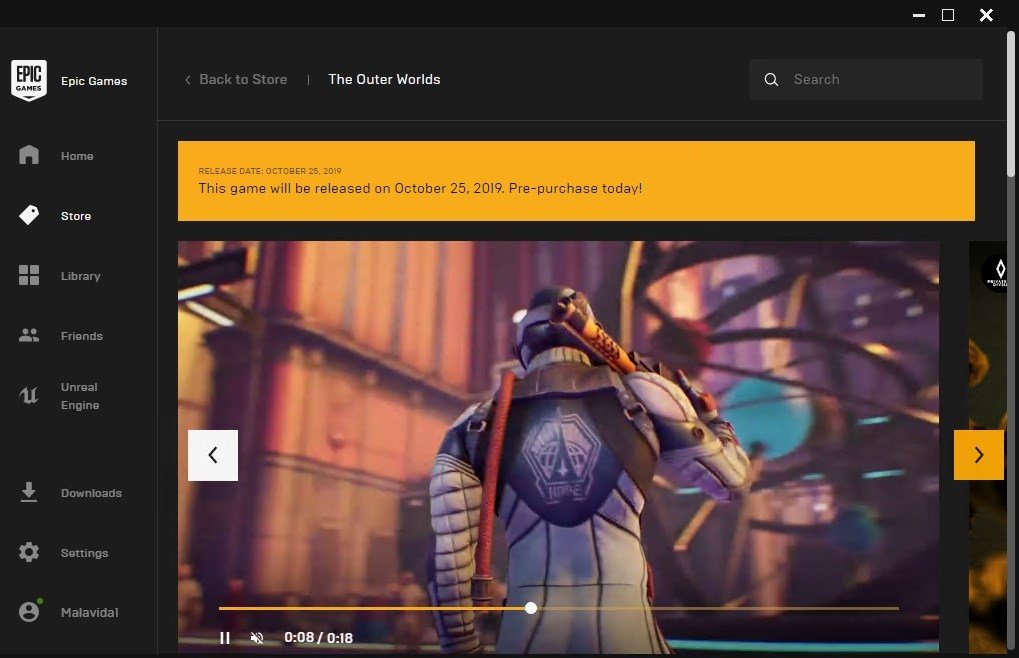Click the search magnifier icon
1019x658 pixels.
click(771, 80)
